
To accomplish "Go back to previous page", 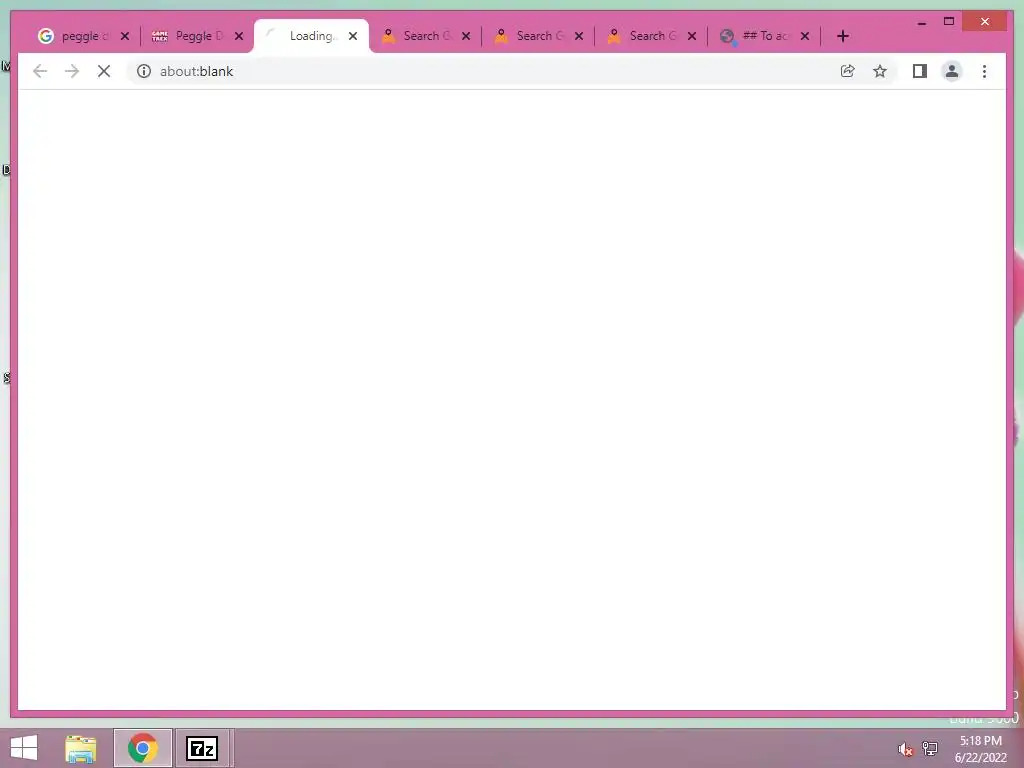I will [x=40, y=71].
